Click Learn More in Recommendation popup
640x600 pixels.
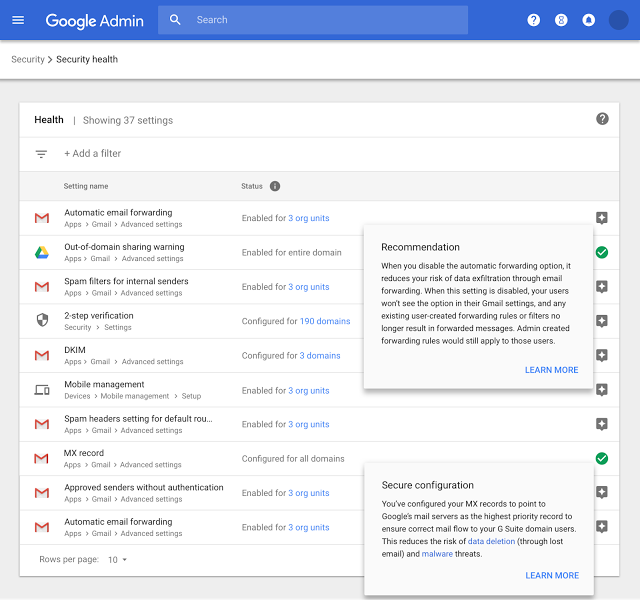(x=551, y=370)
